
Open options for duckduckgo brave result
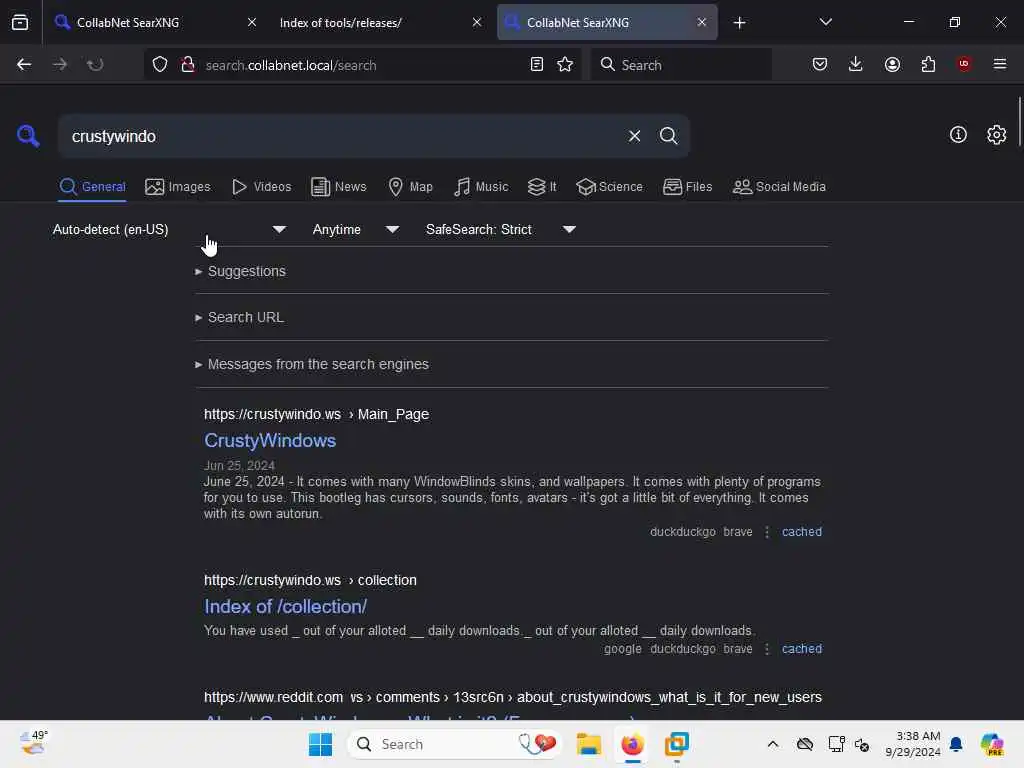coord(767,532)
